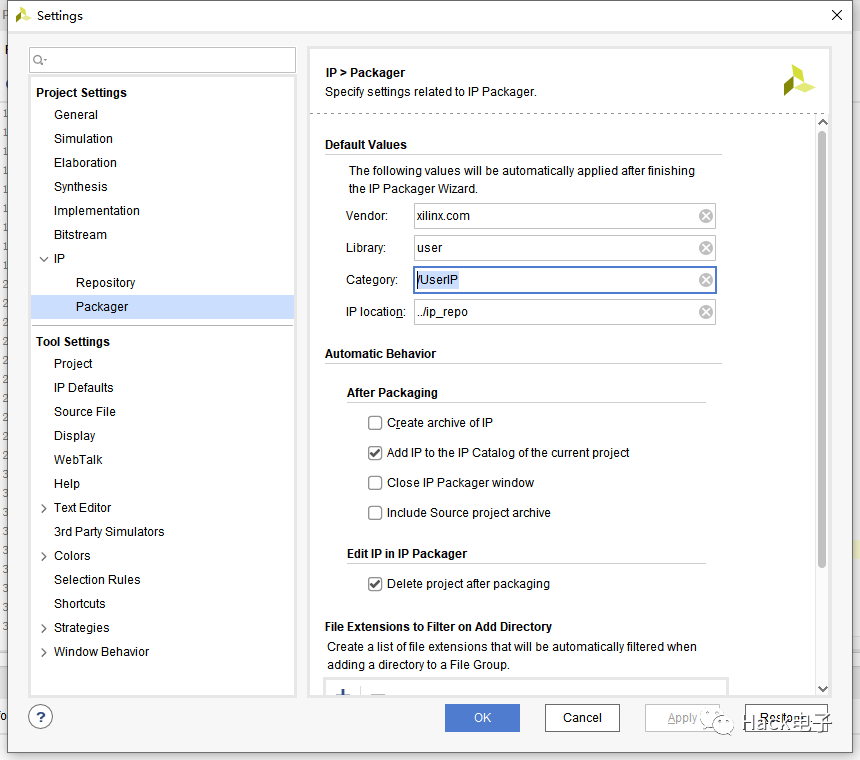Click the scroll up arrow in Packager pane

click(822, 122)
